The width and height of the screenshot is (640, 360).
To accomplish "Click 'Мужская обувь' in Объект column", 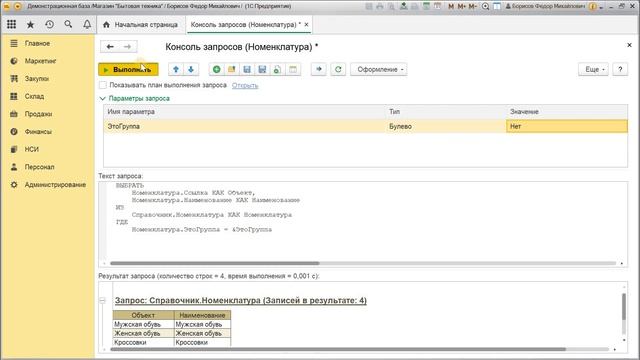I will pyautogui.click(x=143, y=324).
